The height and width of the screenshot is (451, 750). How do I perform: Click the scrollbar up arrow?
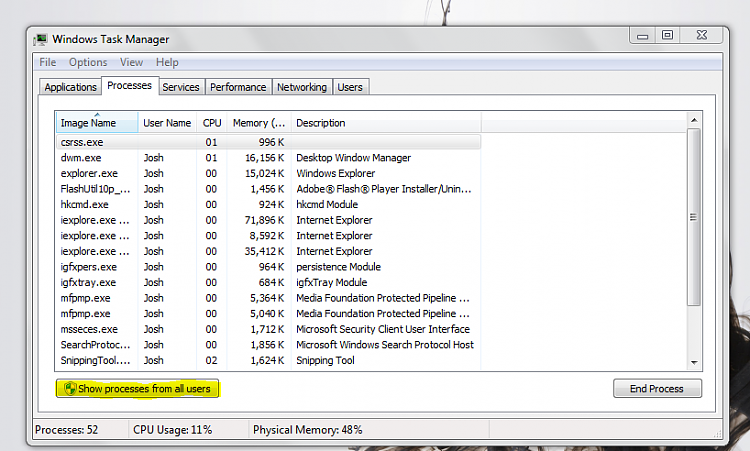[x=694, y=120]
